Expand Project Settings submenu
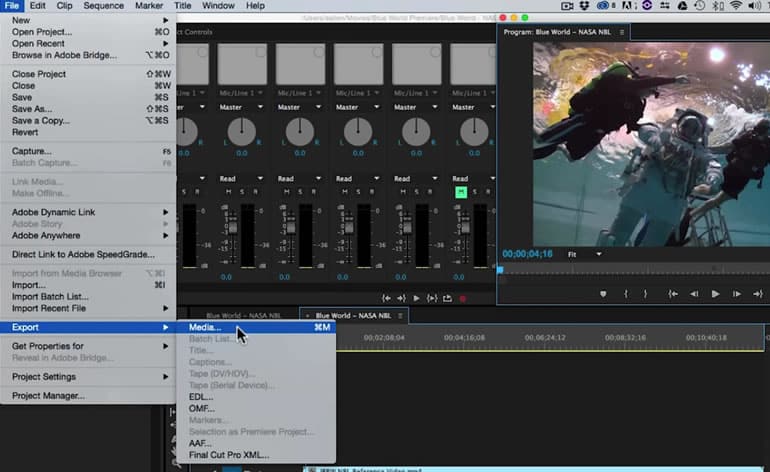The height and width of the screenshot is (472, 770). [88, 377]
